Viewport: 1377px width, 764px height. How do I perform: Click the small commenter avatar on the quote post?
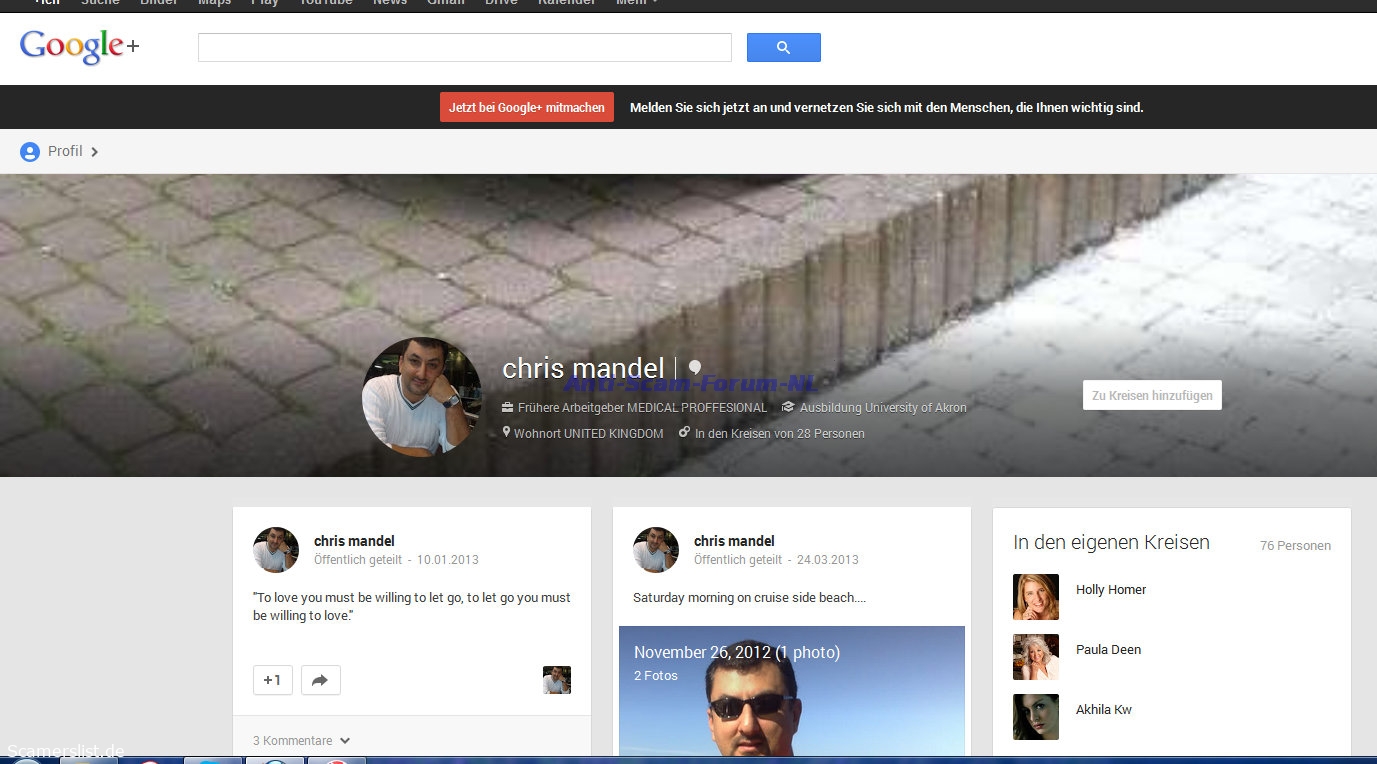556,680
